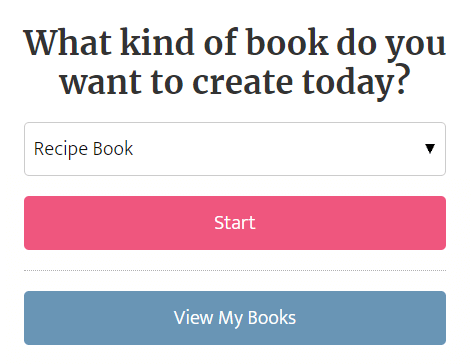
Task: Open View My Books
Action: (x=235, y=318)
